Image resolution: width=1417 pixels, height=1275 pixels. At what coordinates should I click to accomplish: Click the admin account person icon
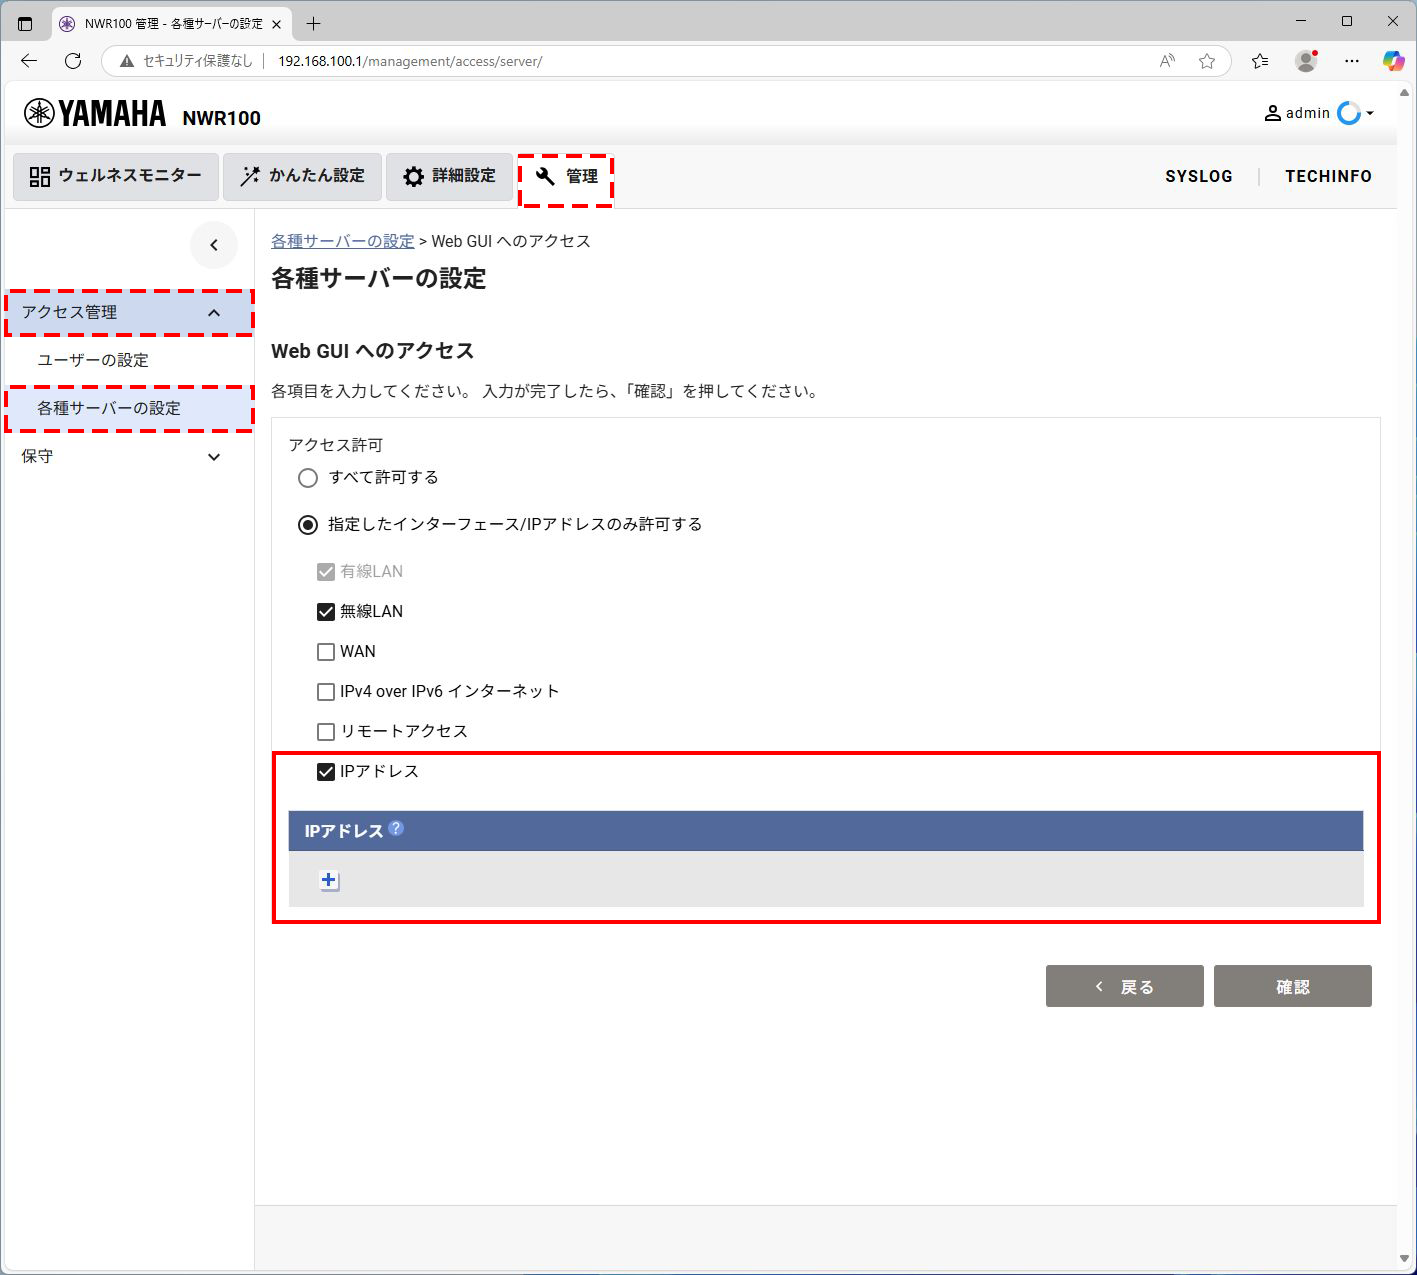(1272, 112)
